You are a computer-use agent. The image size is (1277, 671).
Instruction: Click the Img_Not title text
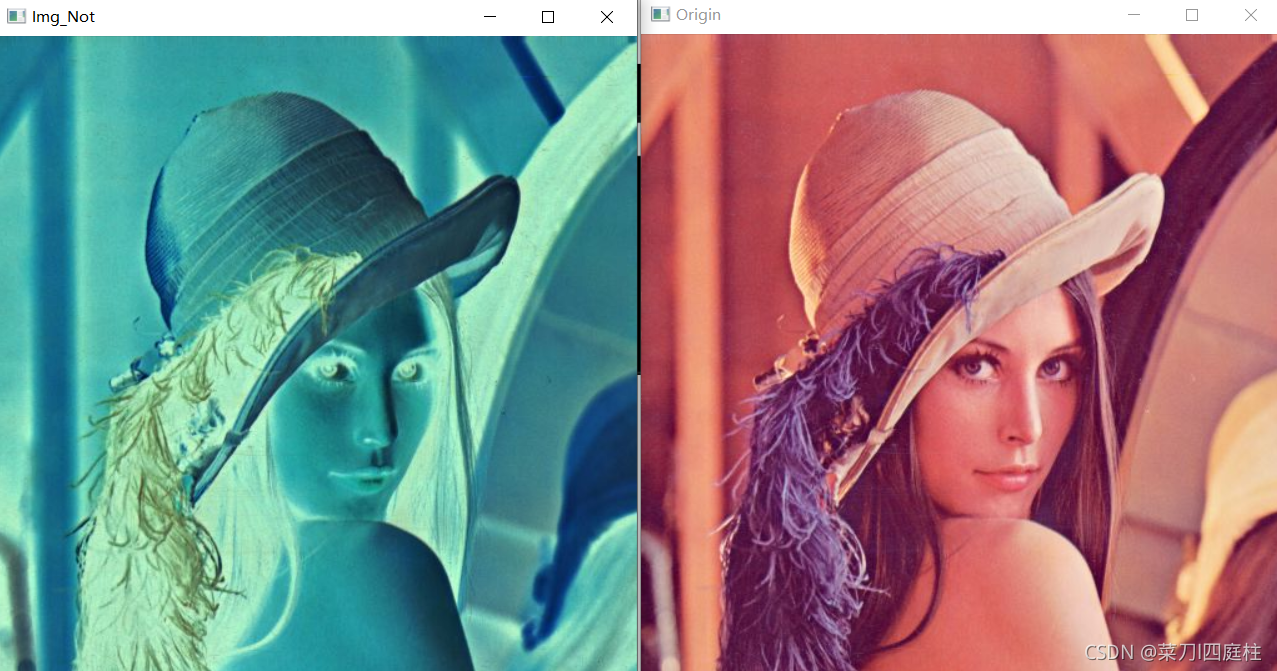coord(64,17)
